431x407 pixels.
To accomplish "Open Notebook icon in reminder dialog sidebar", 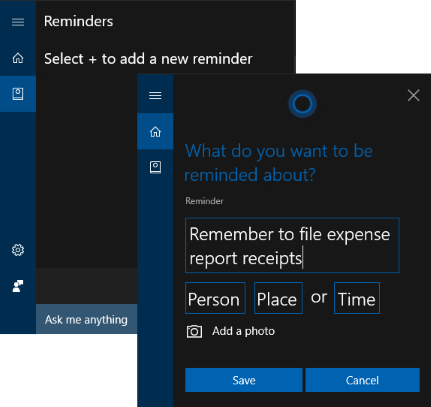I will [x=155, y=167].
